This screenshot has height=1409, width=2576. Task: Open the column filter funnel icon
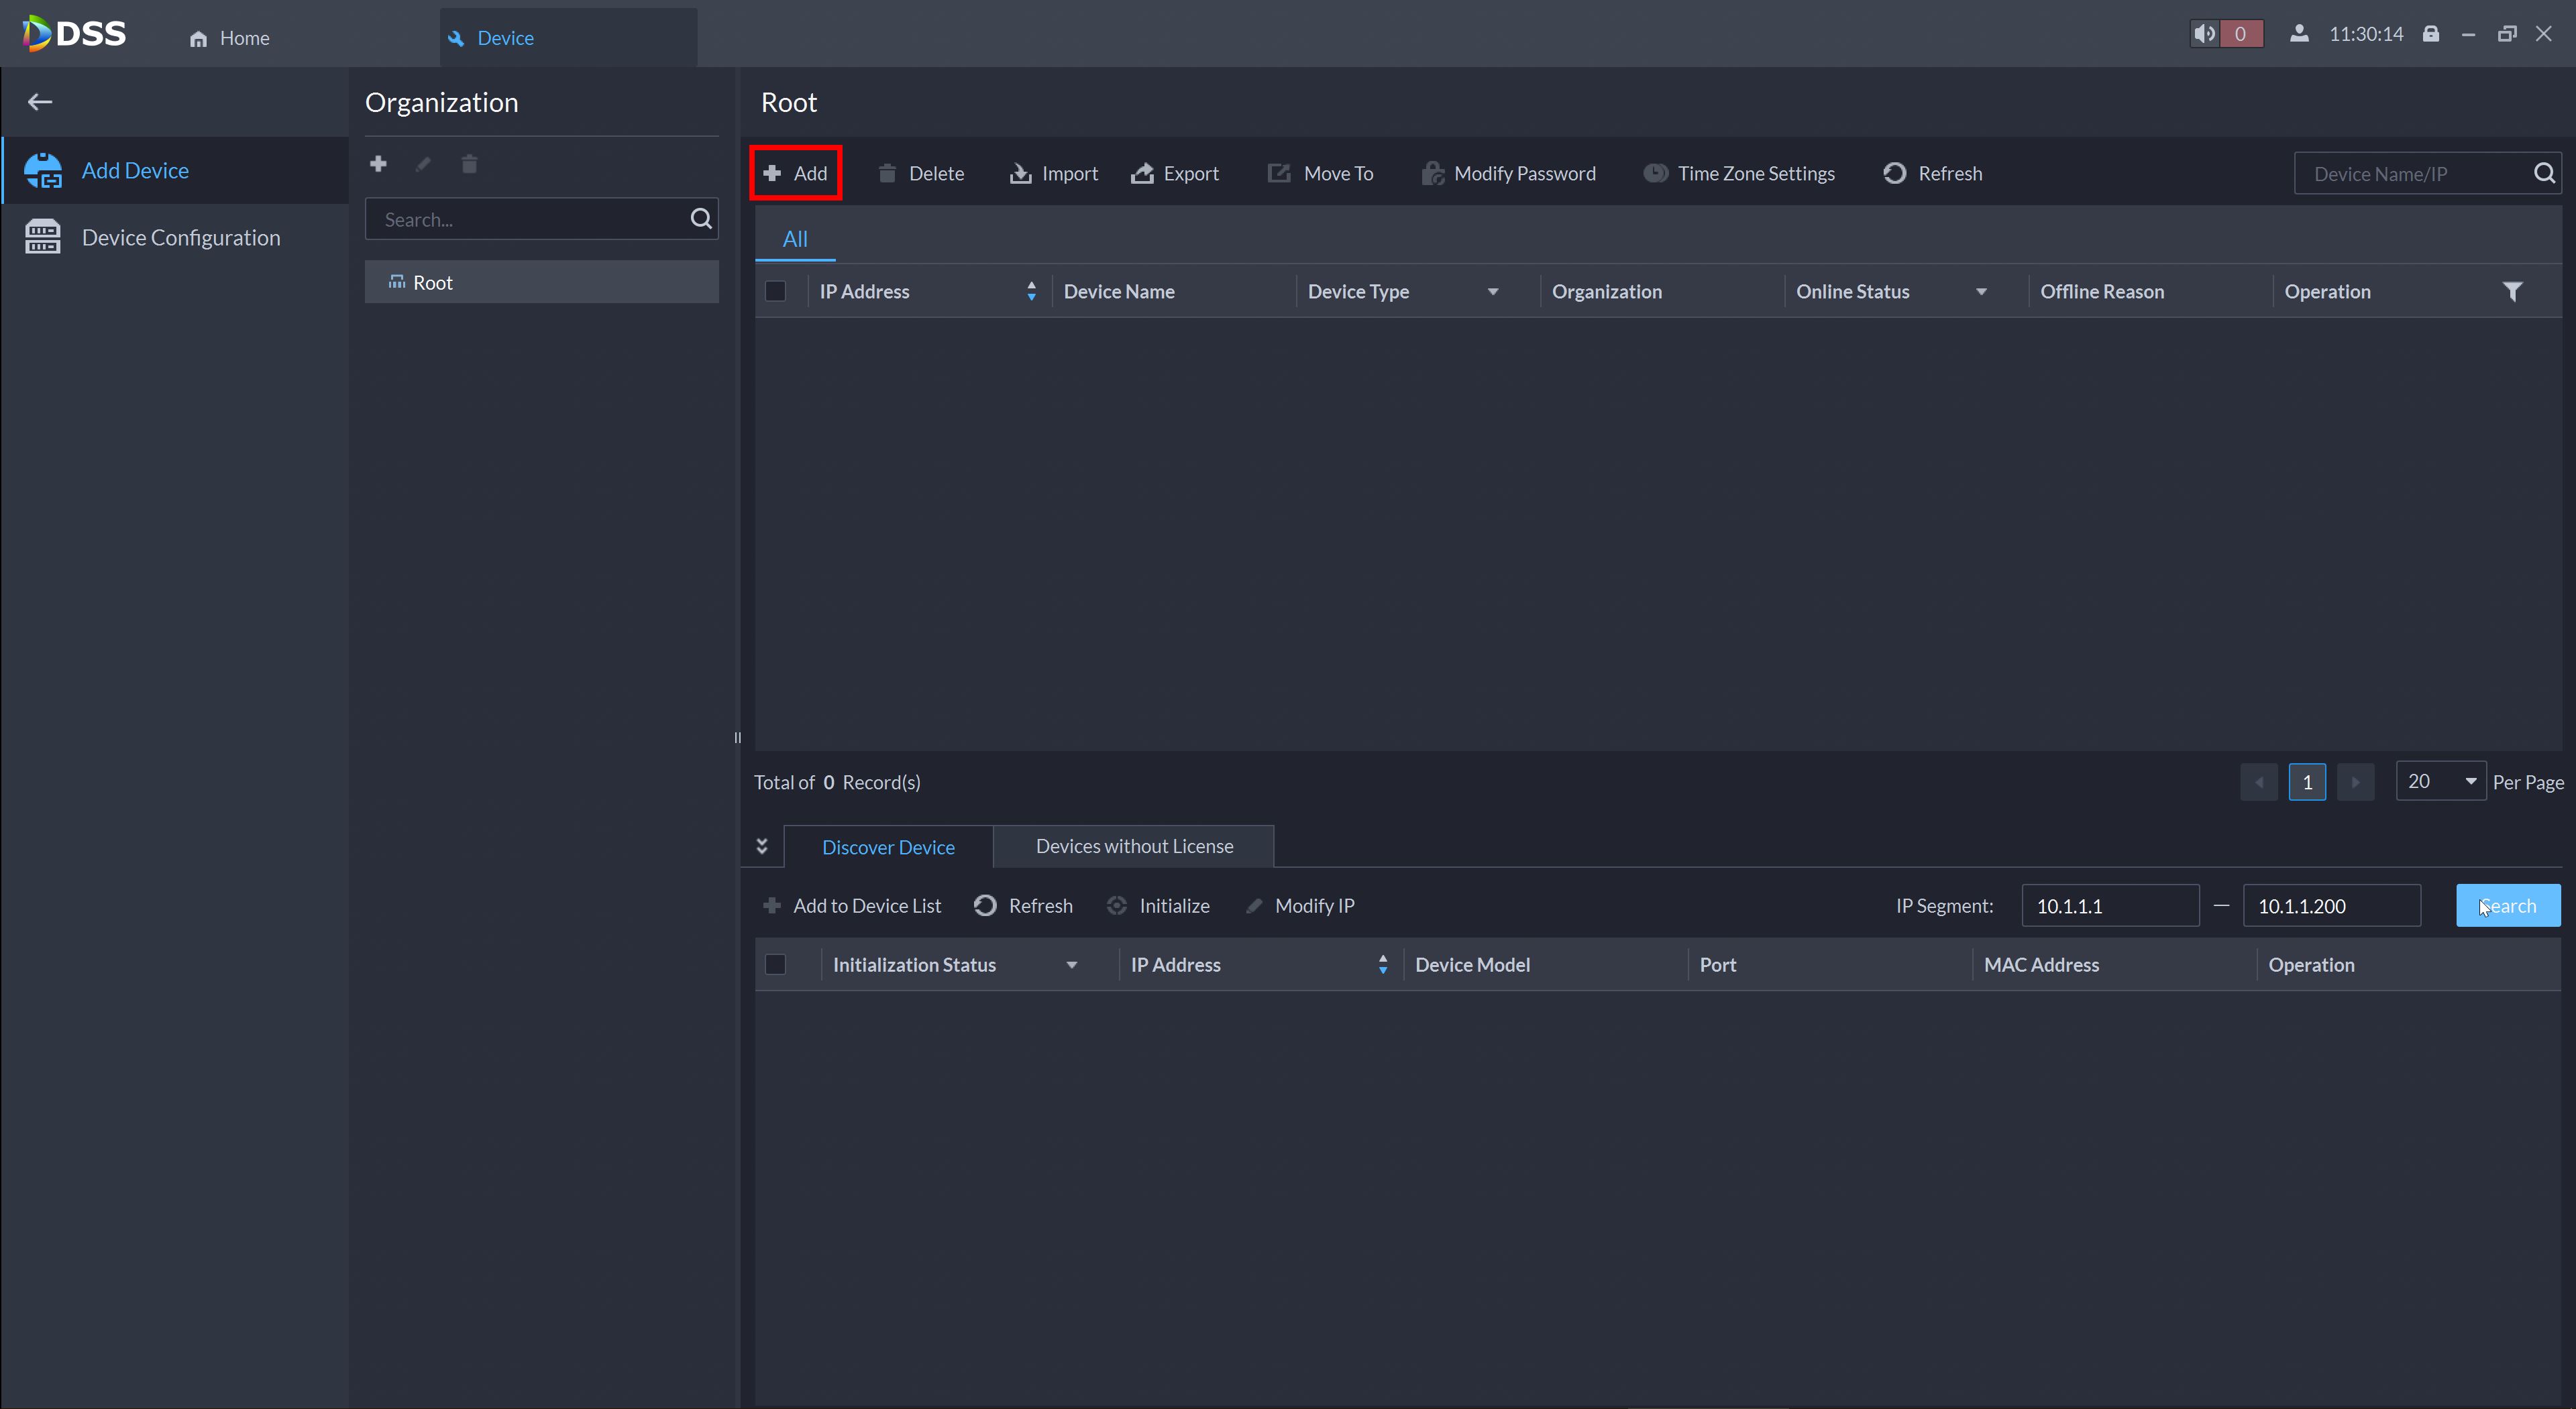point(2512,291)
